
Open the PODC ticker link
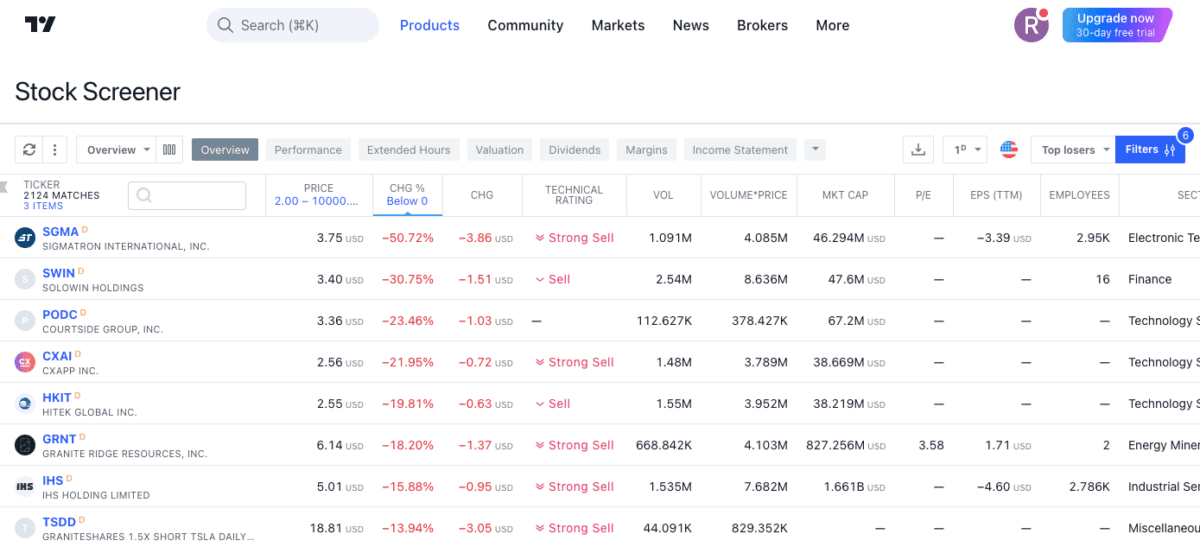[60, 315]
